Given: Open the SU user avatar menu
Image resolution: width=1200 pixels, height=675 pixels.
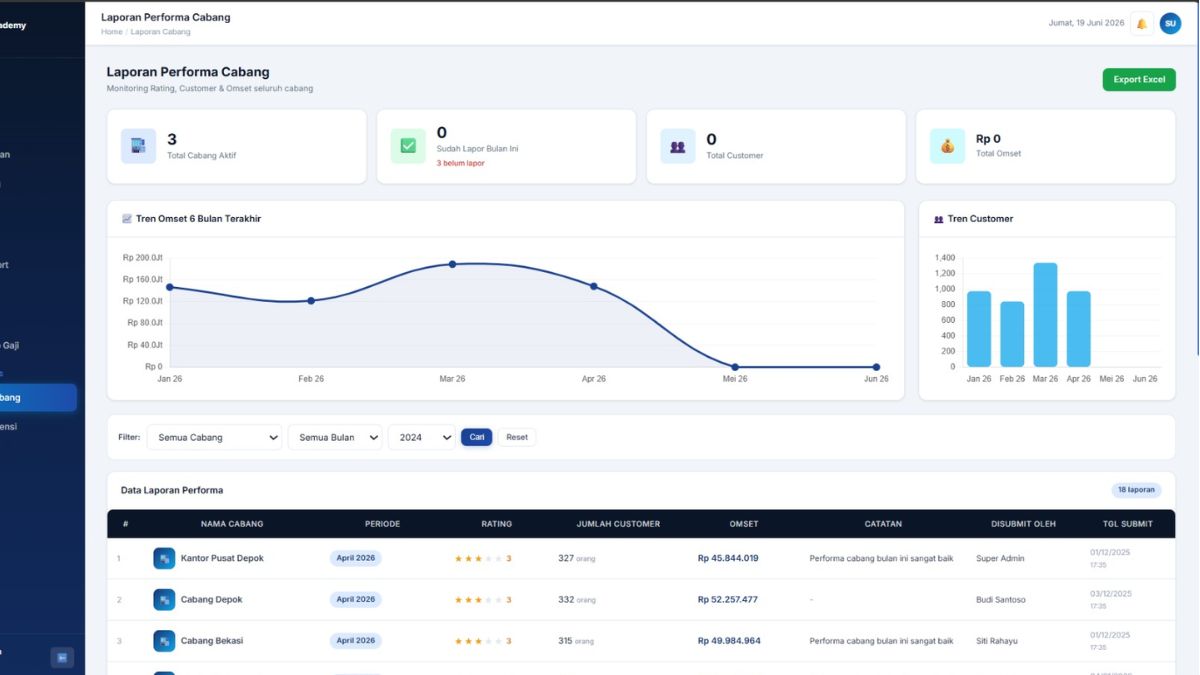Looking at the screenshot, I should tap(1170, 23).
